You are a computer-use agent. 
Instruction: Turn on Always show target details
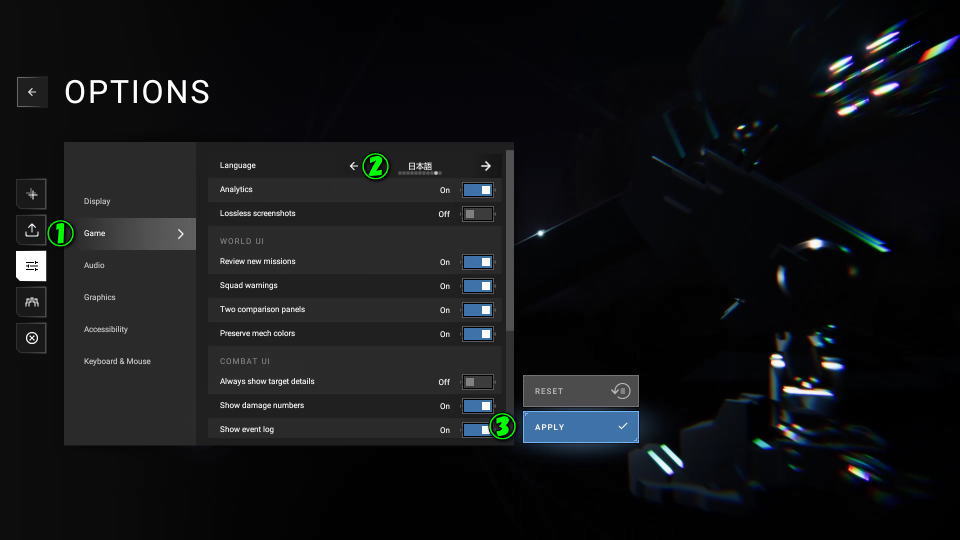coord(478,382)
